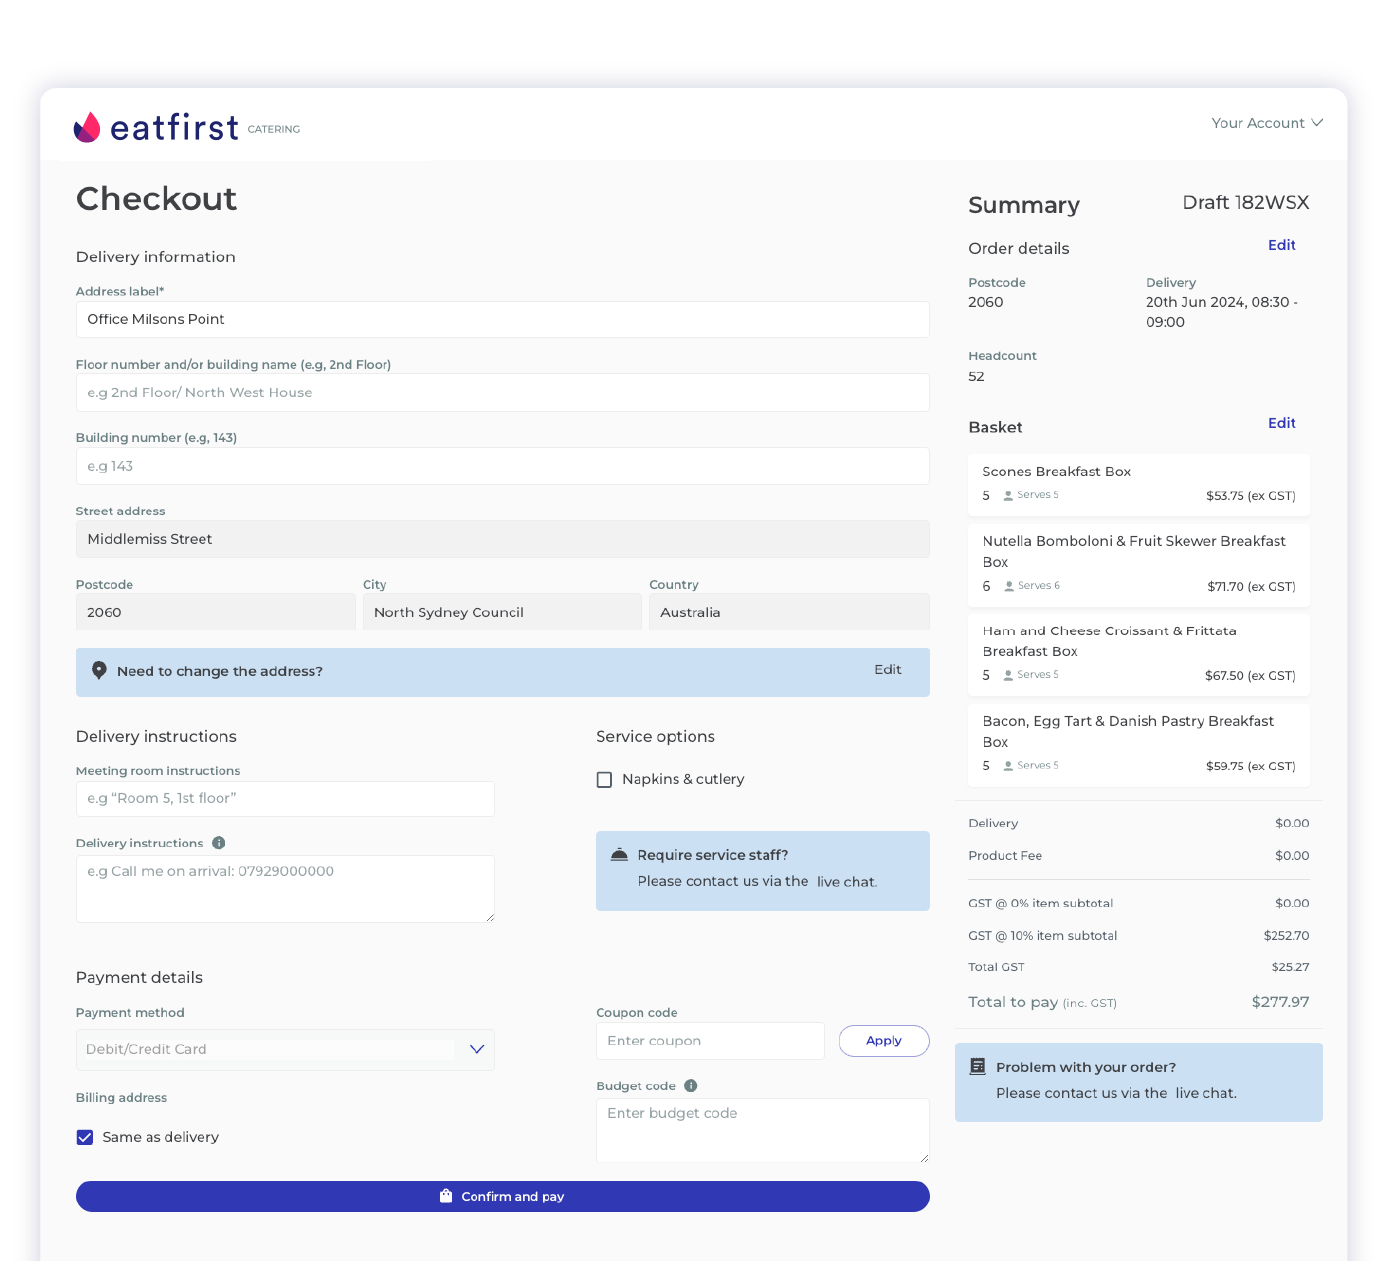Click Nutella Bomboloni & Fruit Skewer Breakfast Box name
This screenshot has width=1399, height=1261.
pos(1134,551)
